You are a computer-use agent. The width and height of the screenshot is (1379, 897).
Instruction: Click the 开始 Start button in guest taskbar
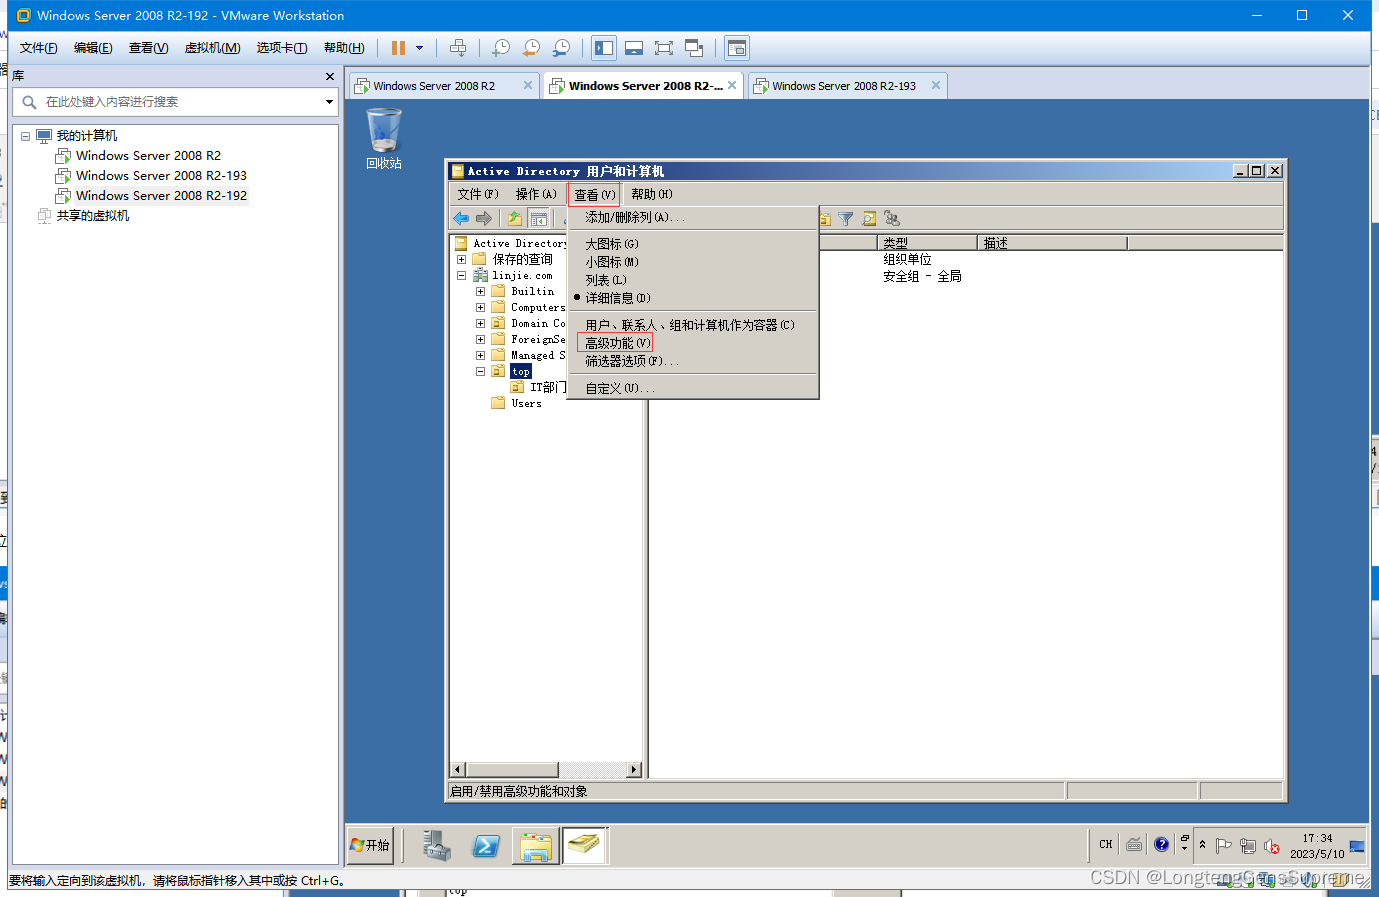click(370, 845)
